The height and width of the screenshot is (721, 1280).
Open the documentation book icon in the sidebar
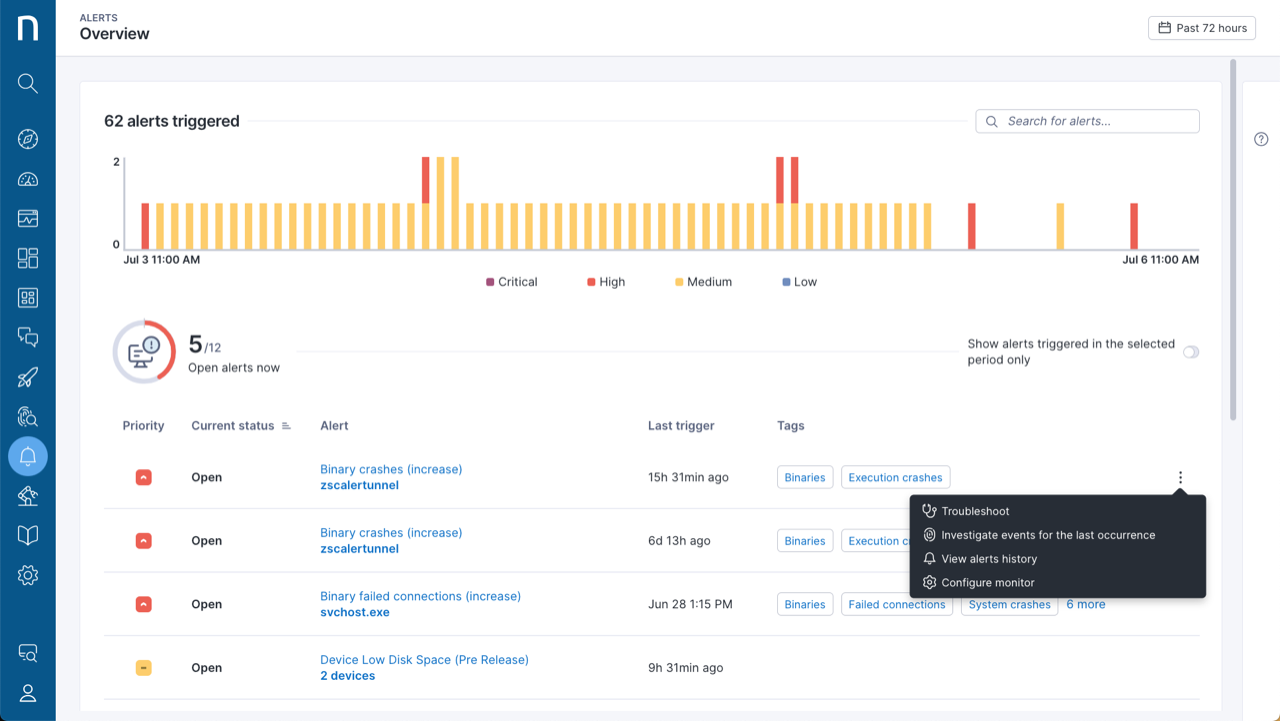click(x=27, y=535)
